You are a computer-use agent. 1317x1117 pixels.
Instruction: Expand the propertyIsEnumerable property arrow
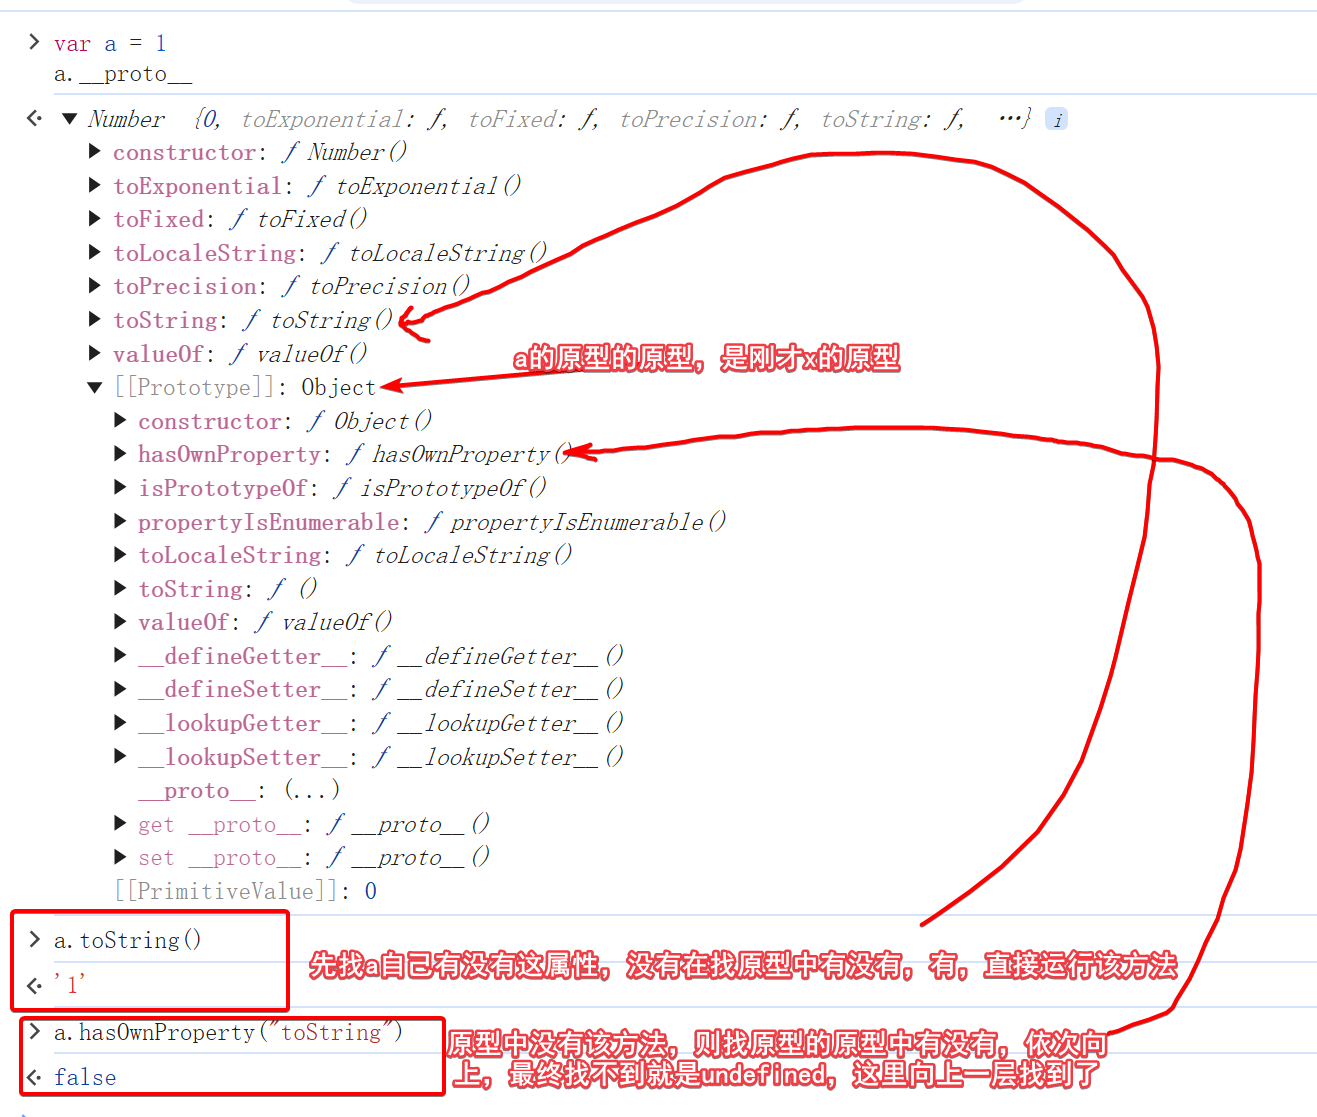coord(120,522)
